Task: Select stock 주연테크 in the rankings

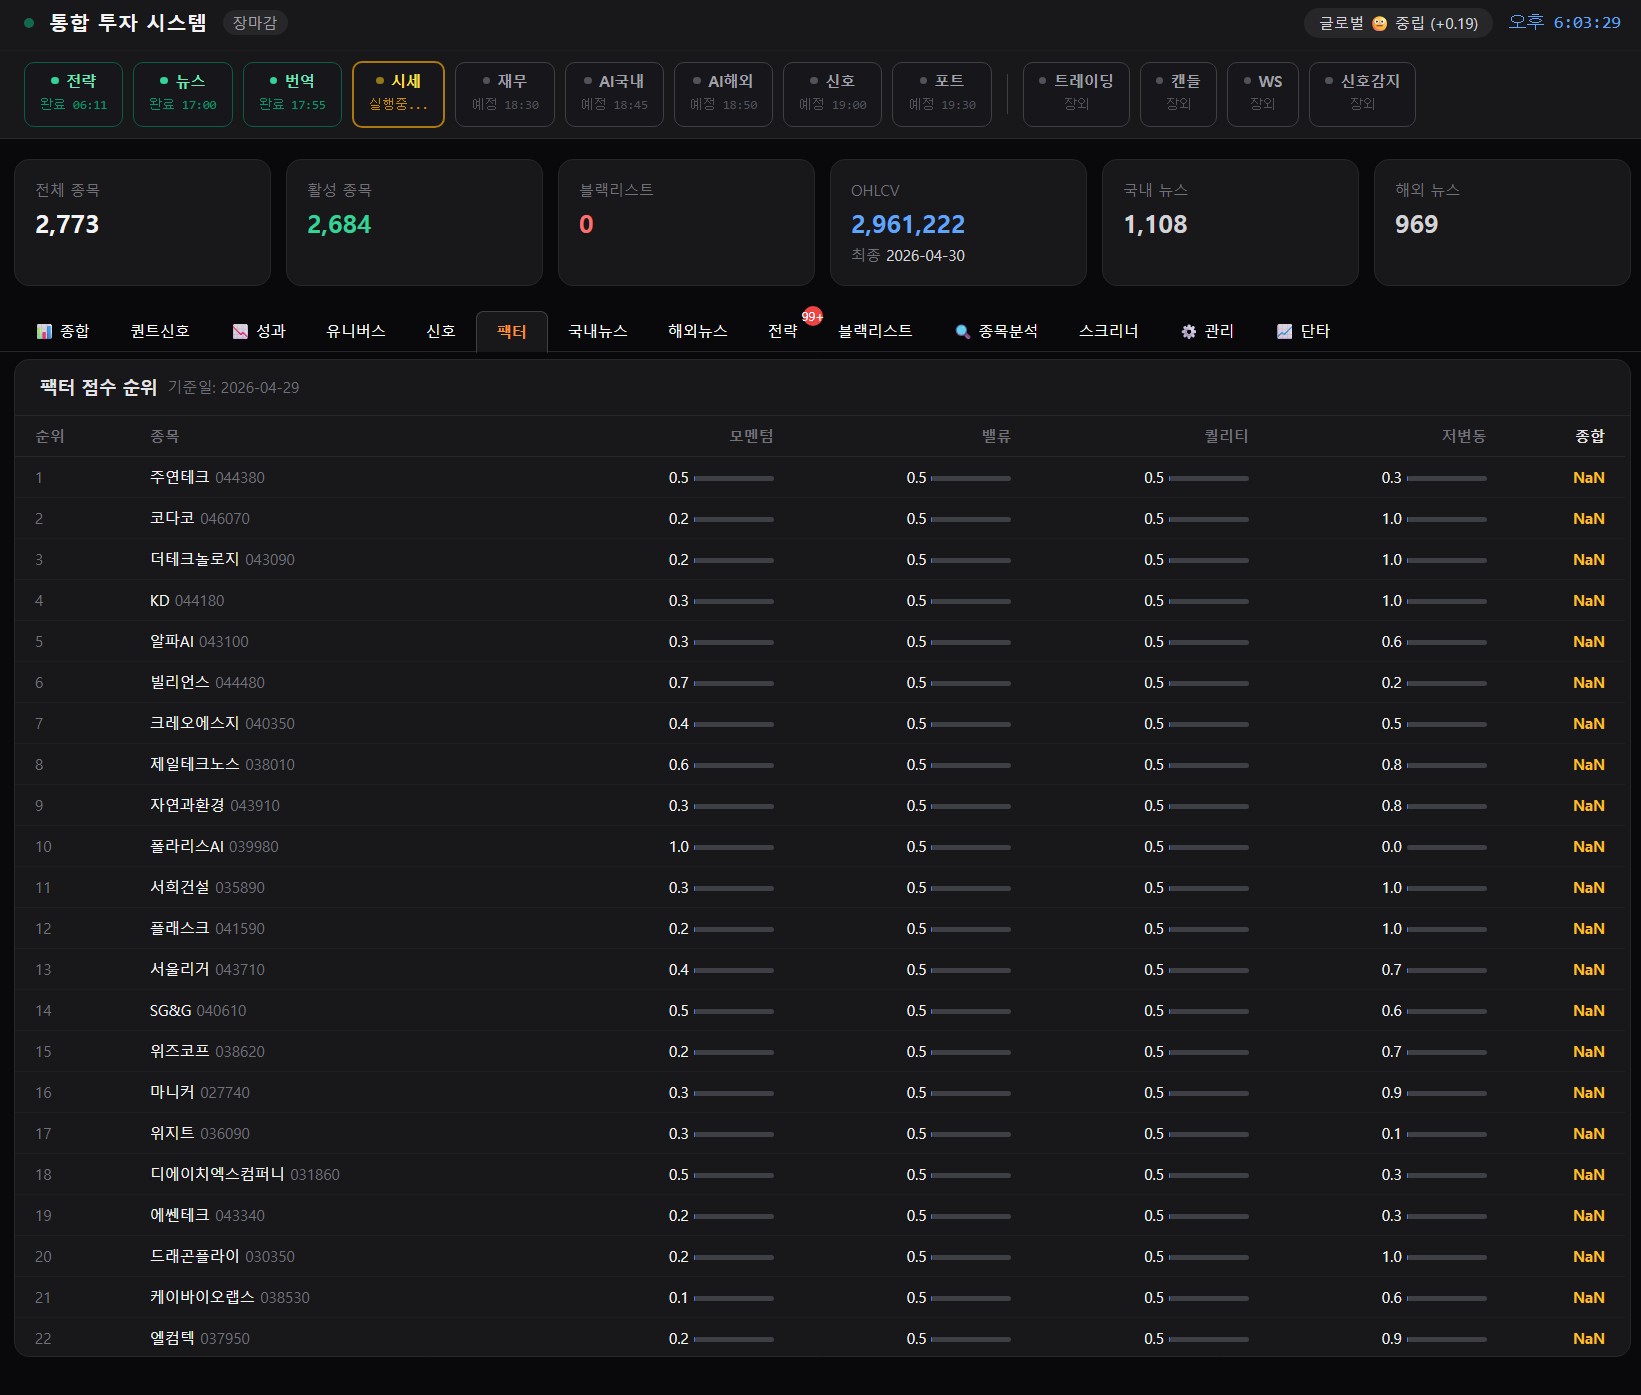Action: tap(177, 477)
